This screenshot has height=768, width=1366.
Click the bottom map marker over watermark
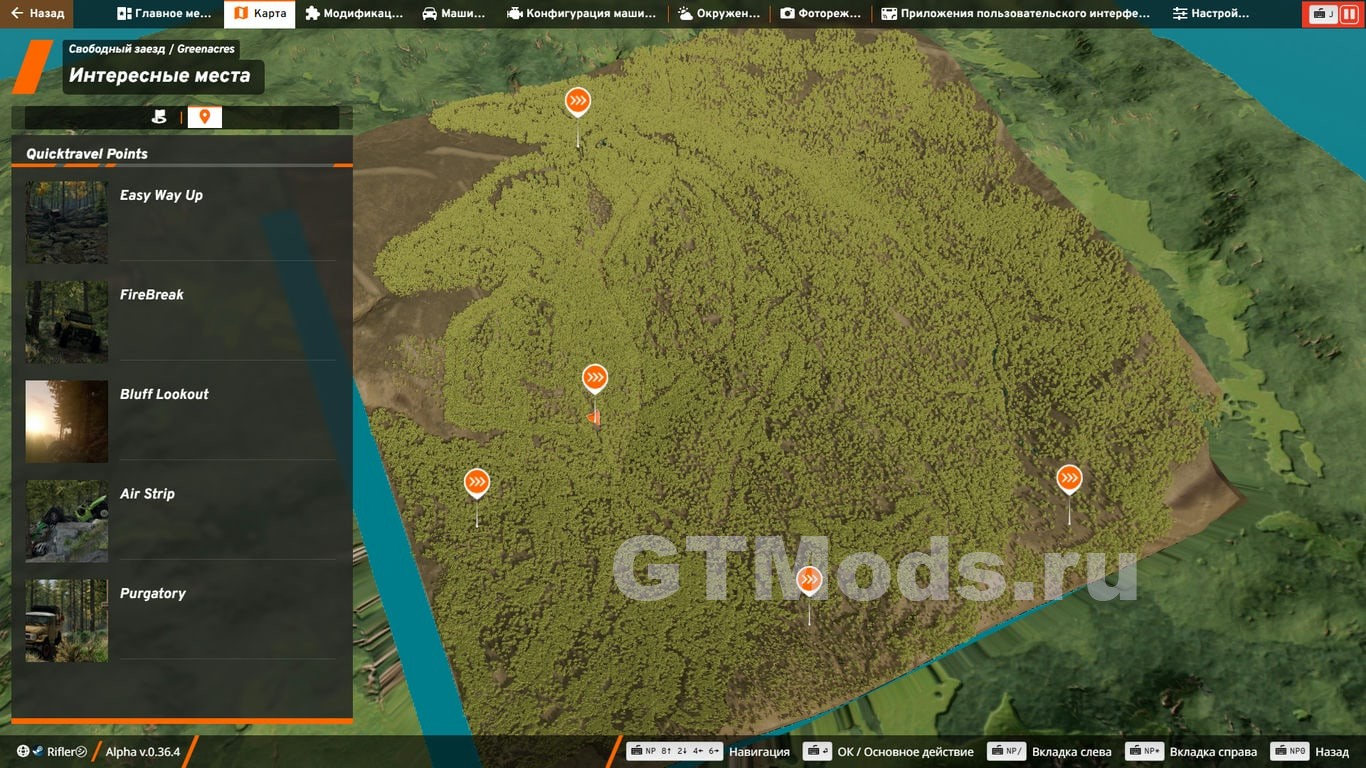[x=809, y=579]
